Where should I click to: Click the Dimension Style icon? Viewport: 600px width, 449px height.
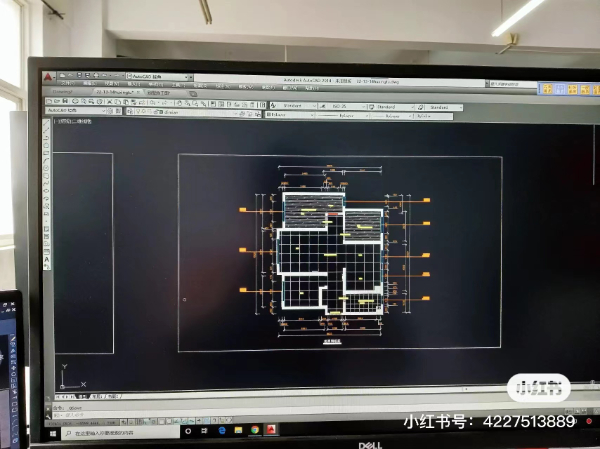(x=323, y=106)
